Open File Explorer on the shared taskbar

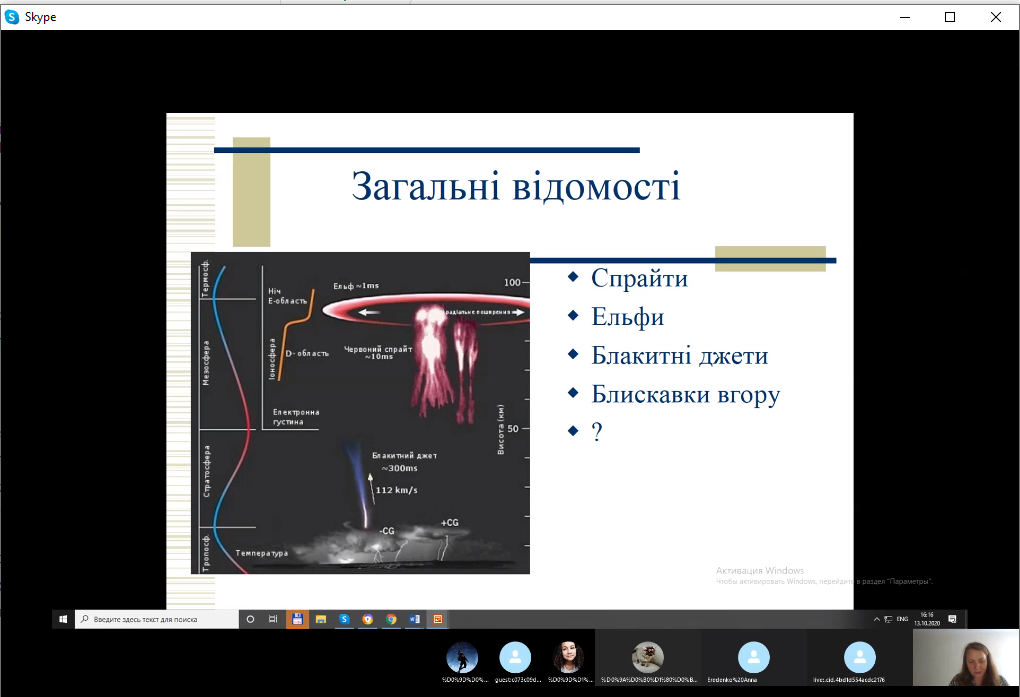(321, 619)
